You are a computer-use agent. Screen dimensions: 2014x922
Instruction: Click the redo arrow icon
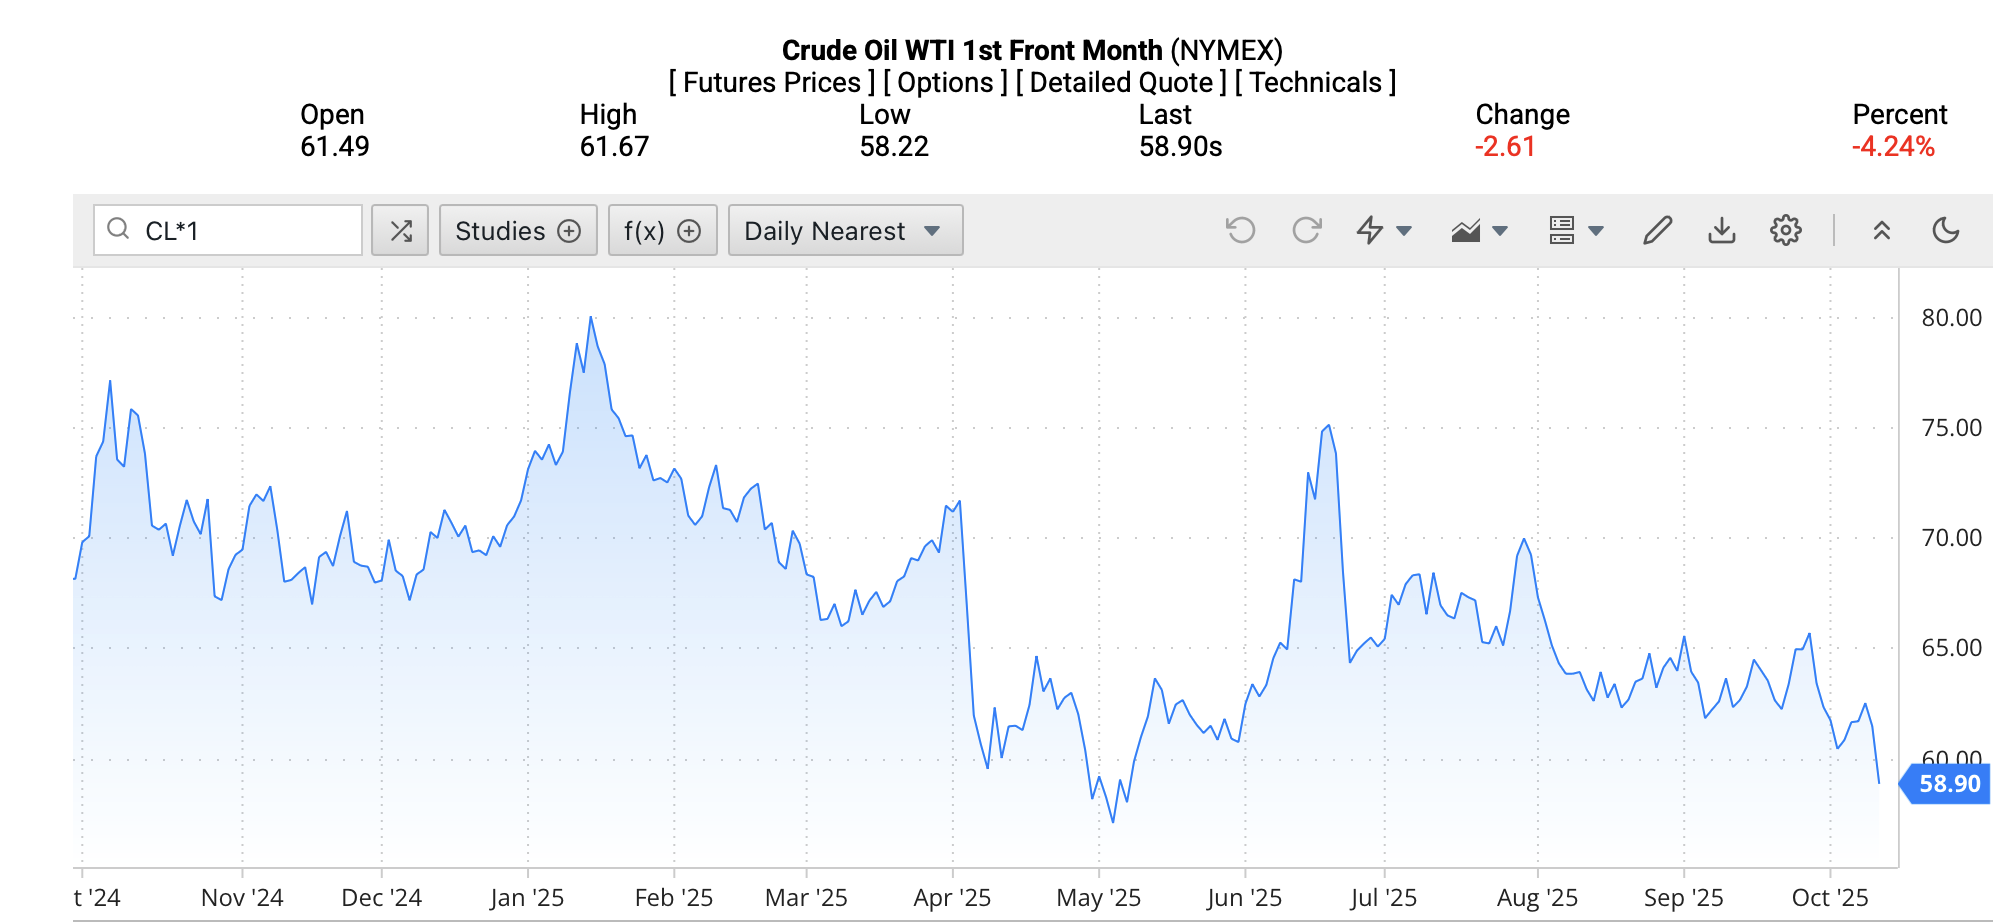coord(1306,231)
